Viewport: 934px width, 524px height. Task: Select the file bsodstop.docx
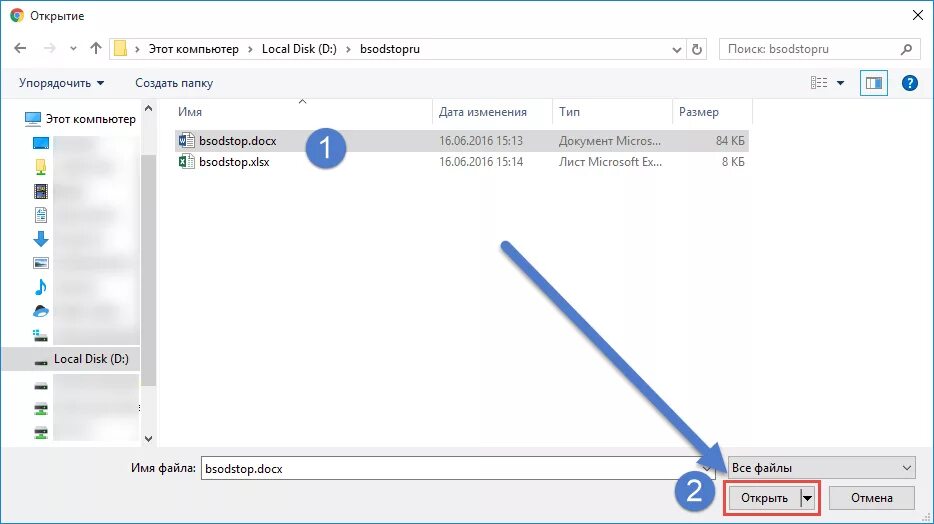point(238,141)
